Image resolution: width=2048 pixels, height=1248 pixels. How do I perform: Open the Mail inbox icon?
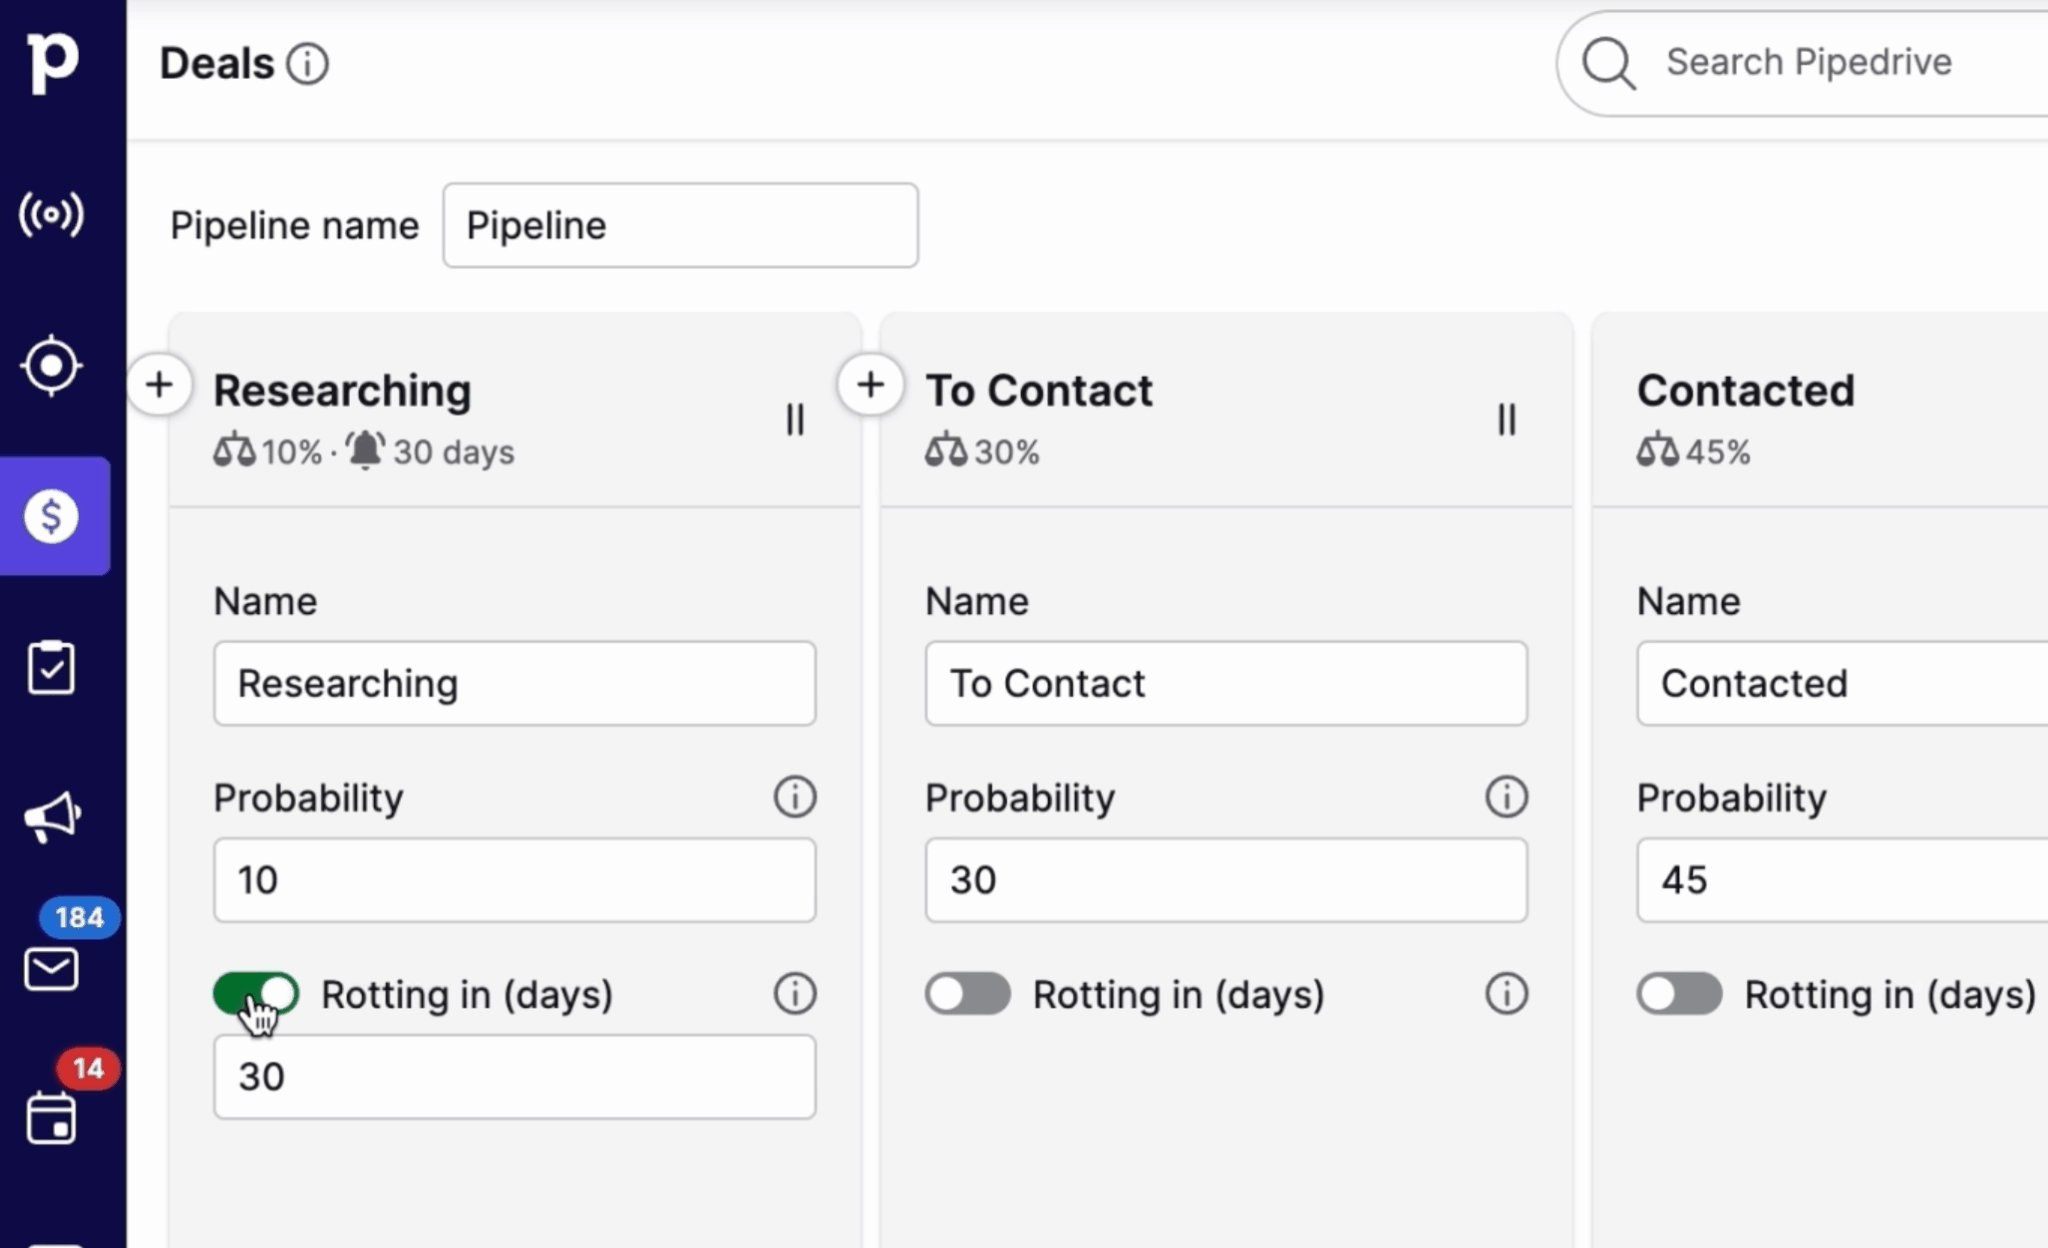(x=52, y=969)
